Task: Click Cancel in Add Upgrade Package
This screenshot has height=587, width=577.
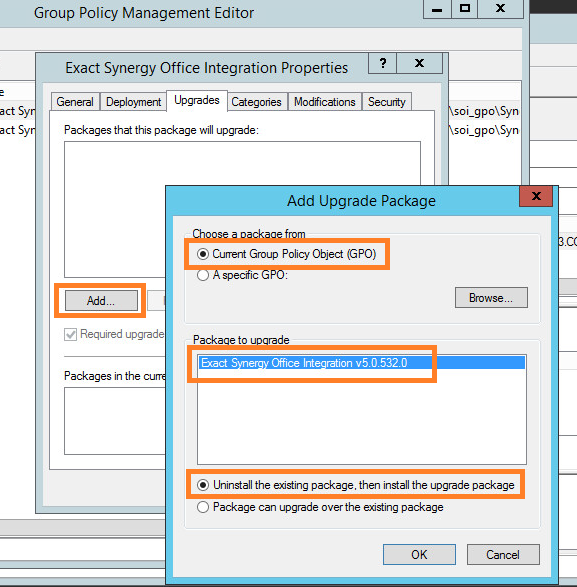Action: click(503, 554)
